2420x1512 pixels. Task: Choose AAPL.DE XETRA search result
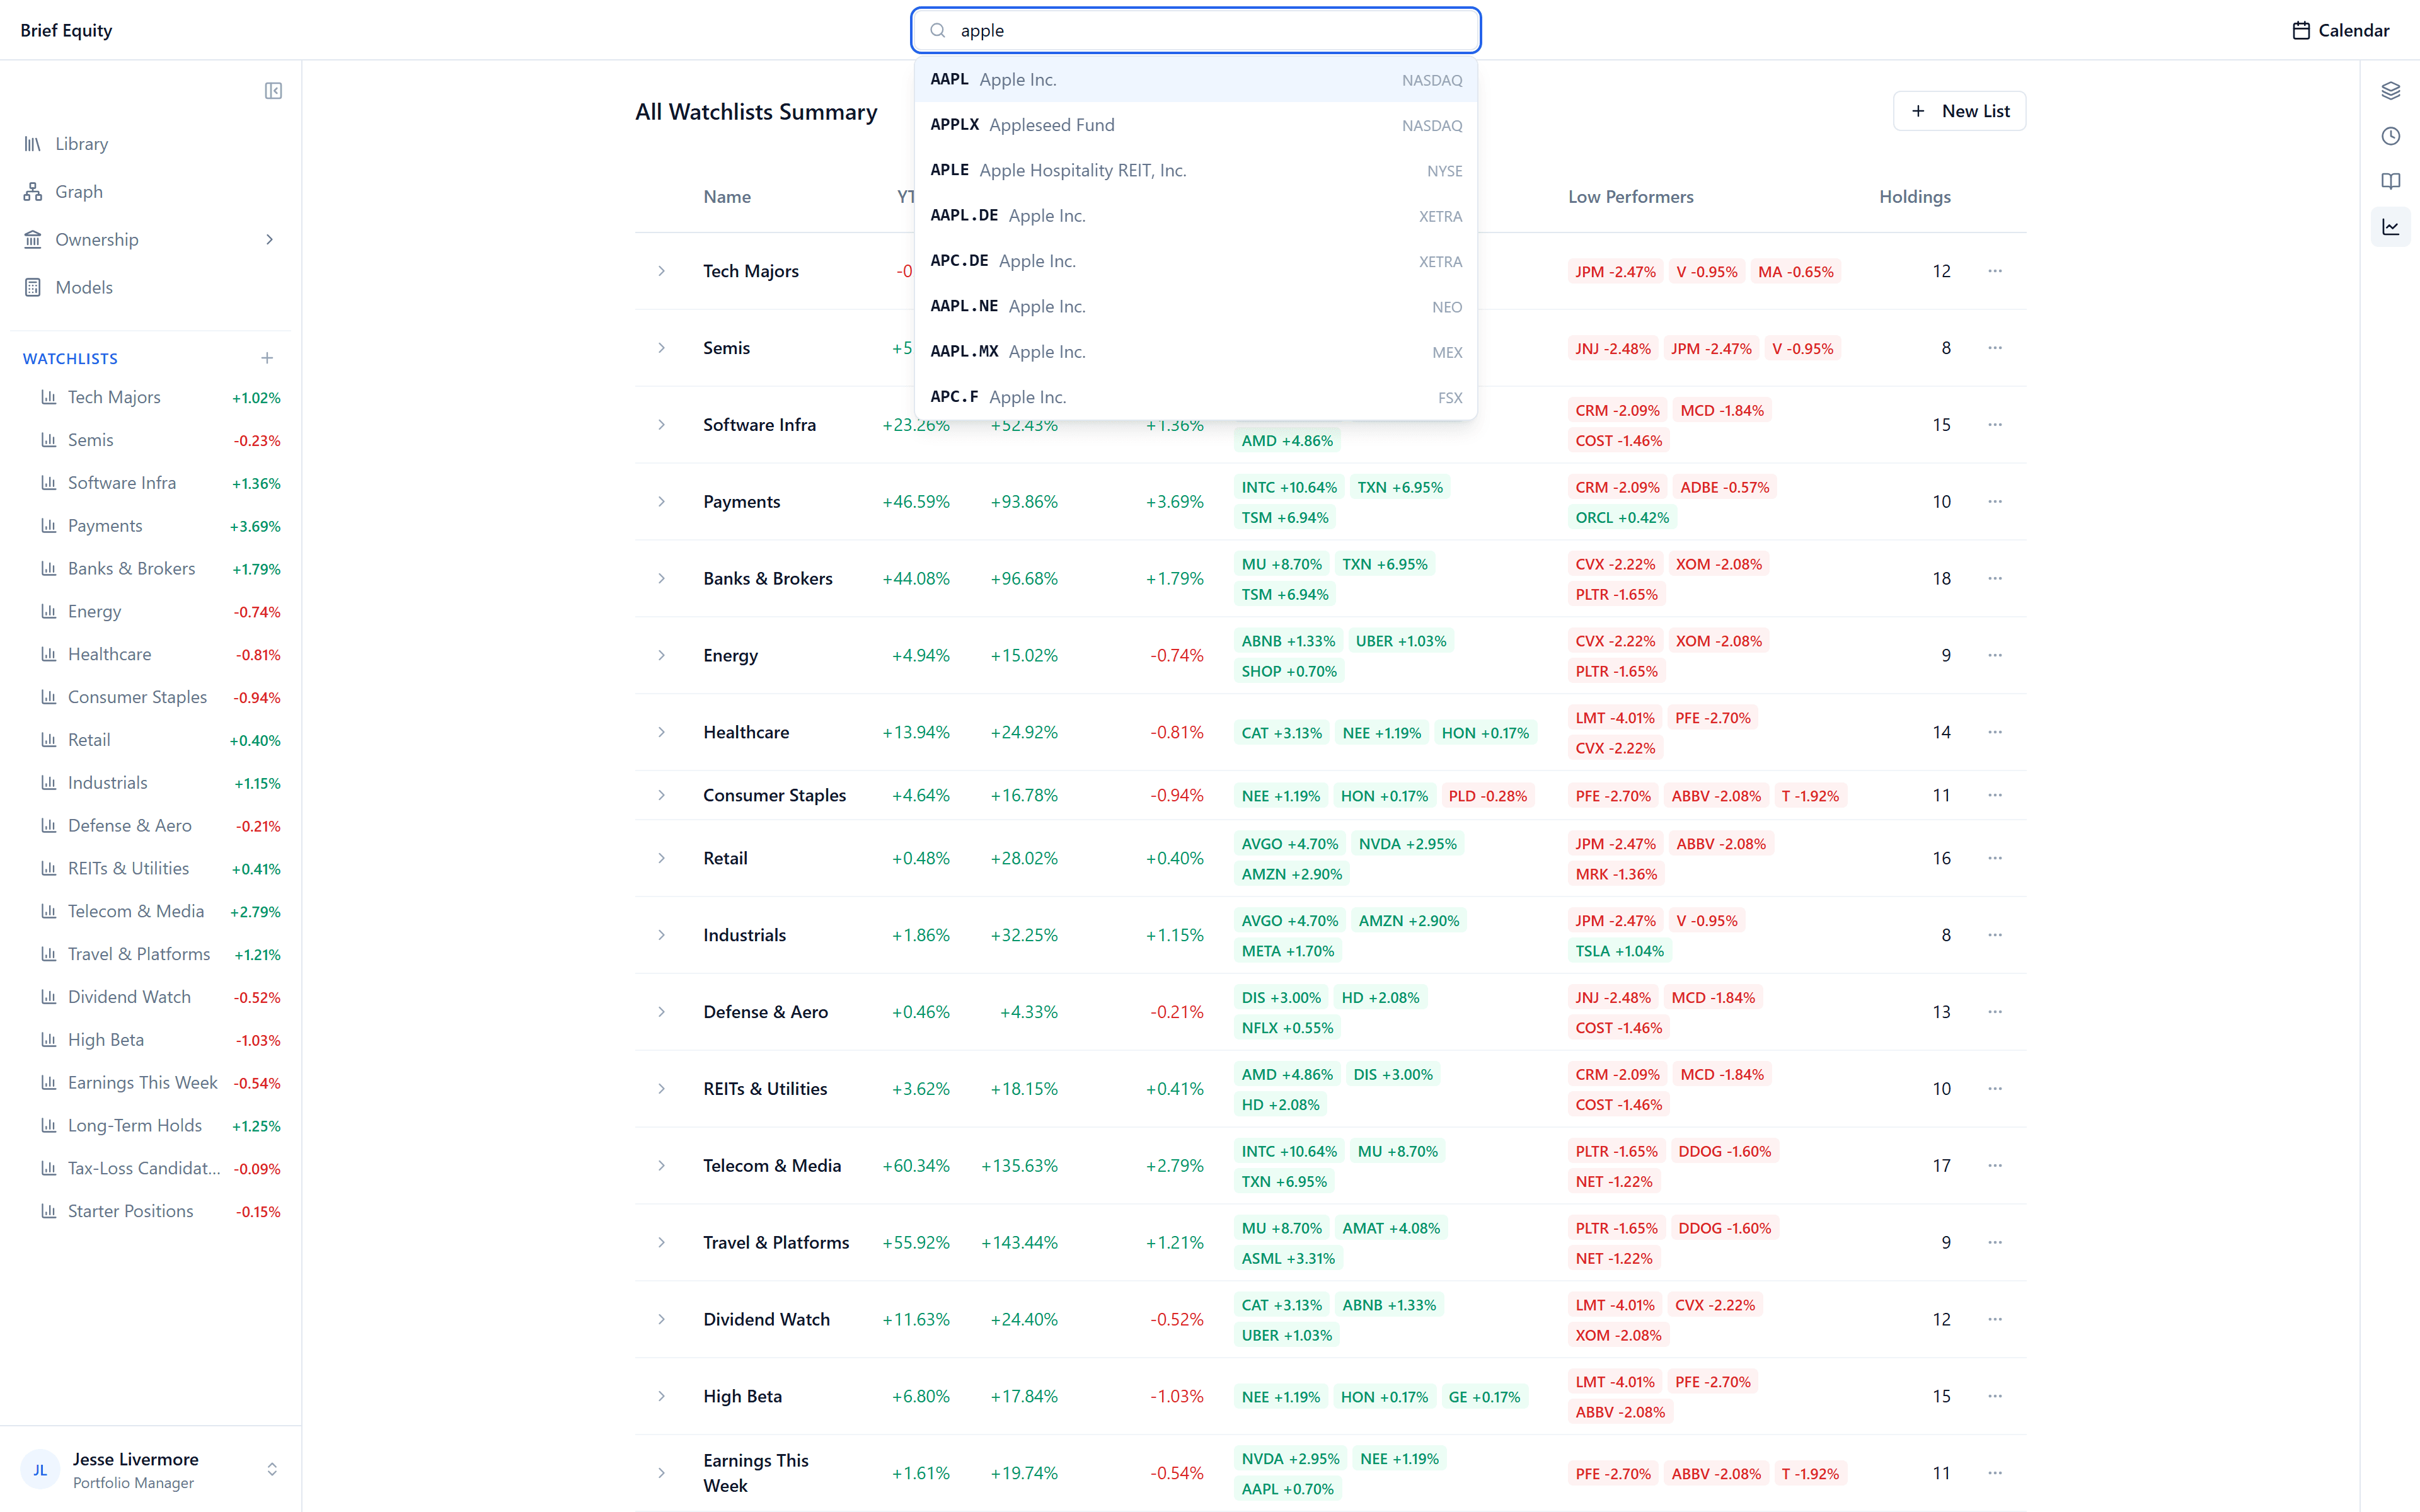point(1195,216)
